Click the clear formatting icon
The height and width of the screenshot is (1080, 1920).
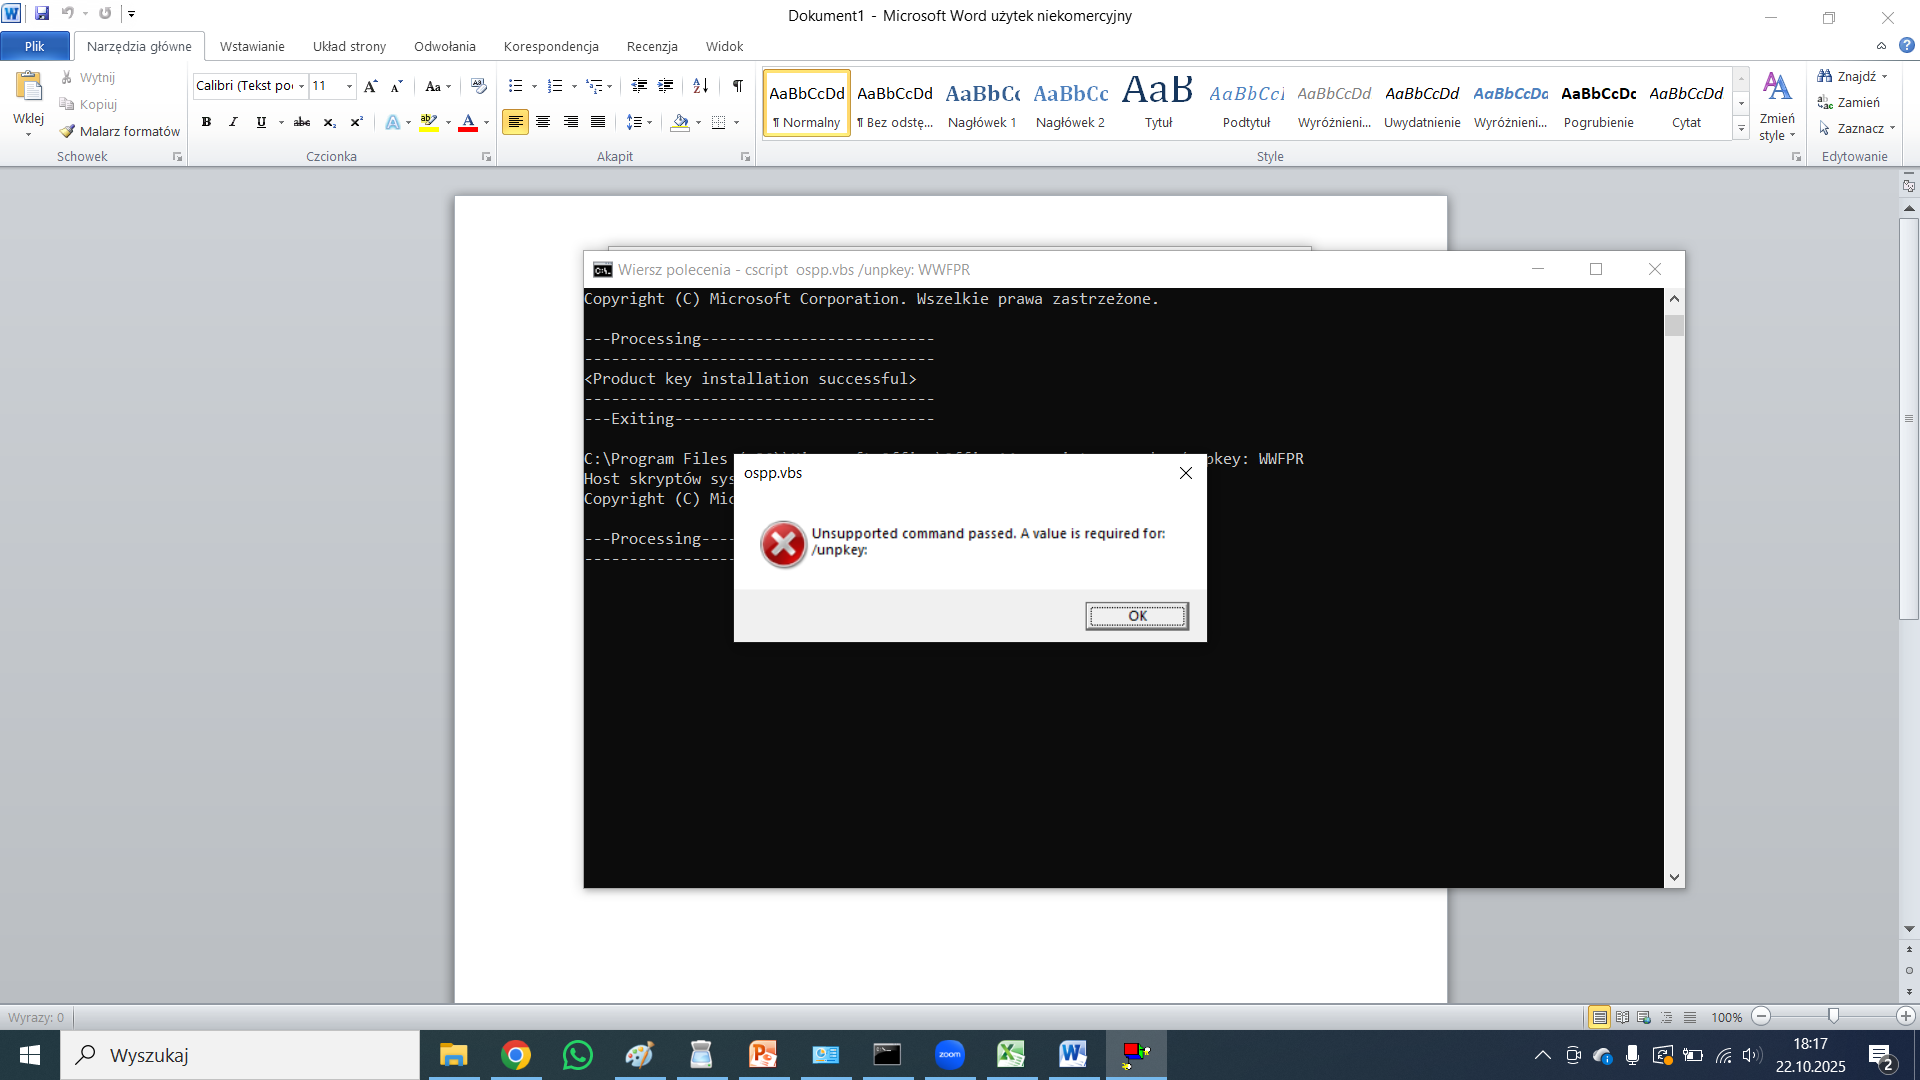(x=478, y=86)
